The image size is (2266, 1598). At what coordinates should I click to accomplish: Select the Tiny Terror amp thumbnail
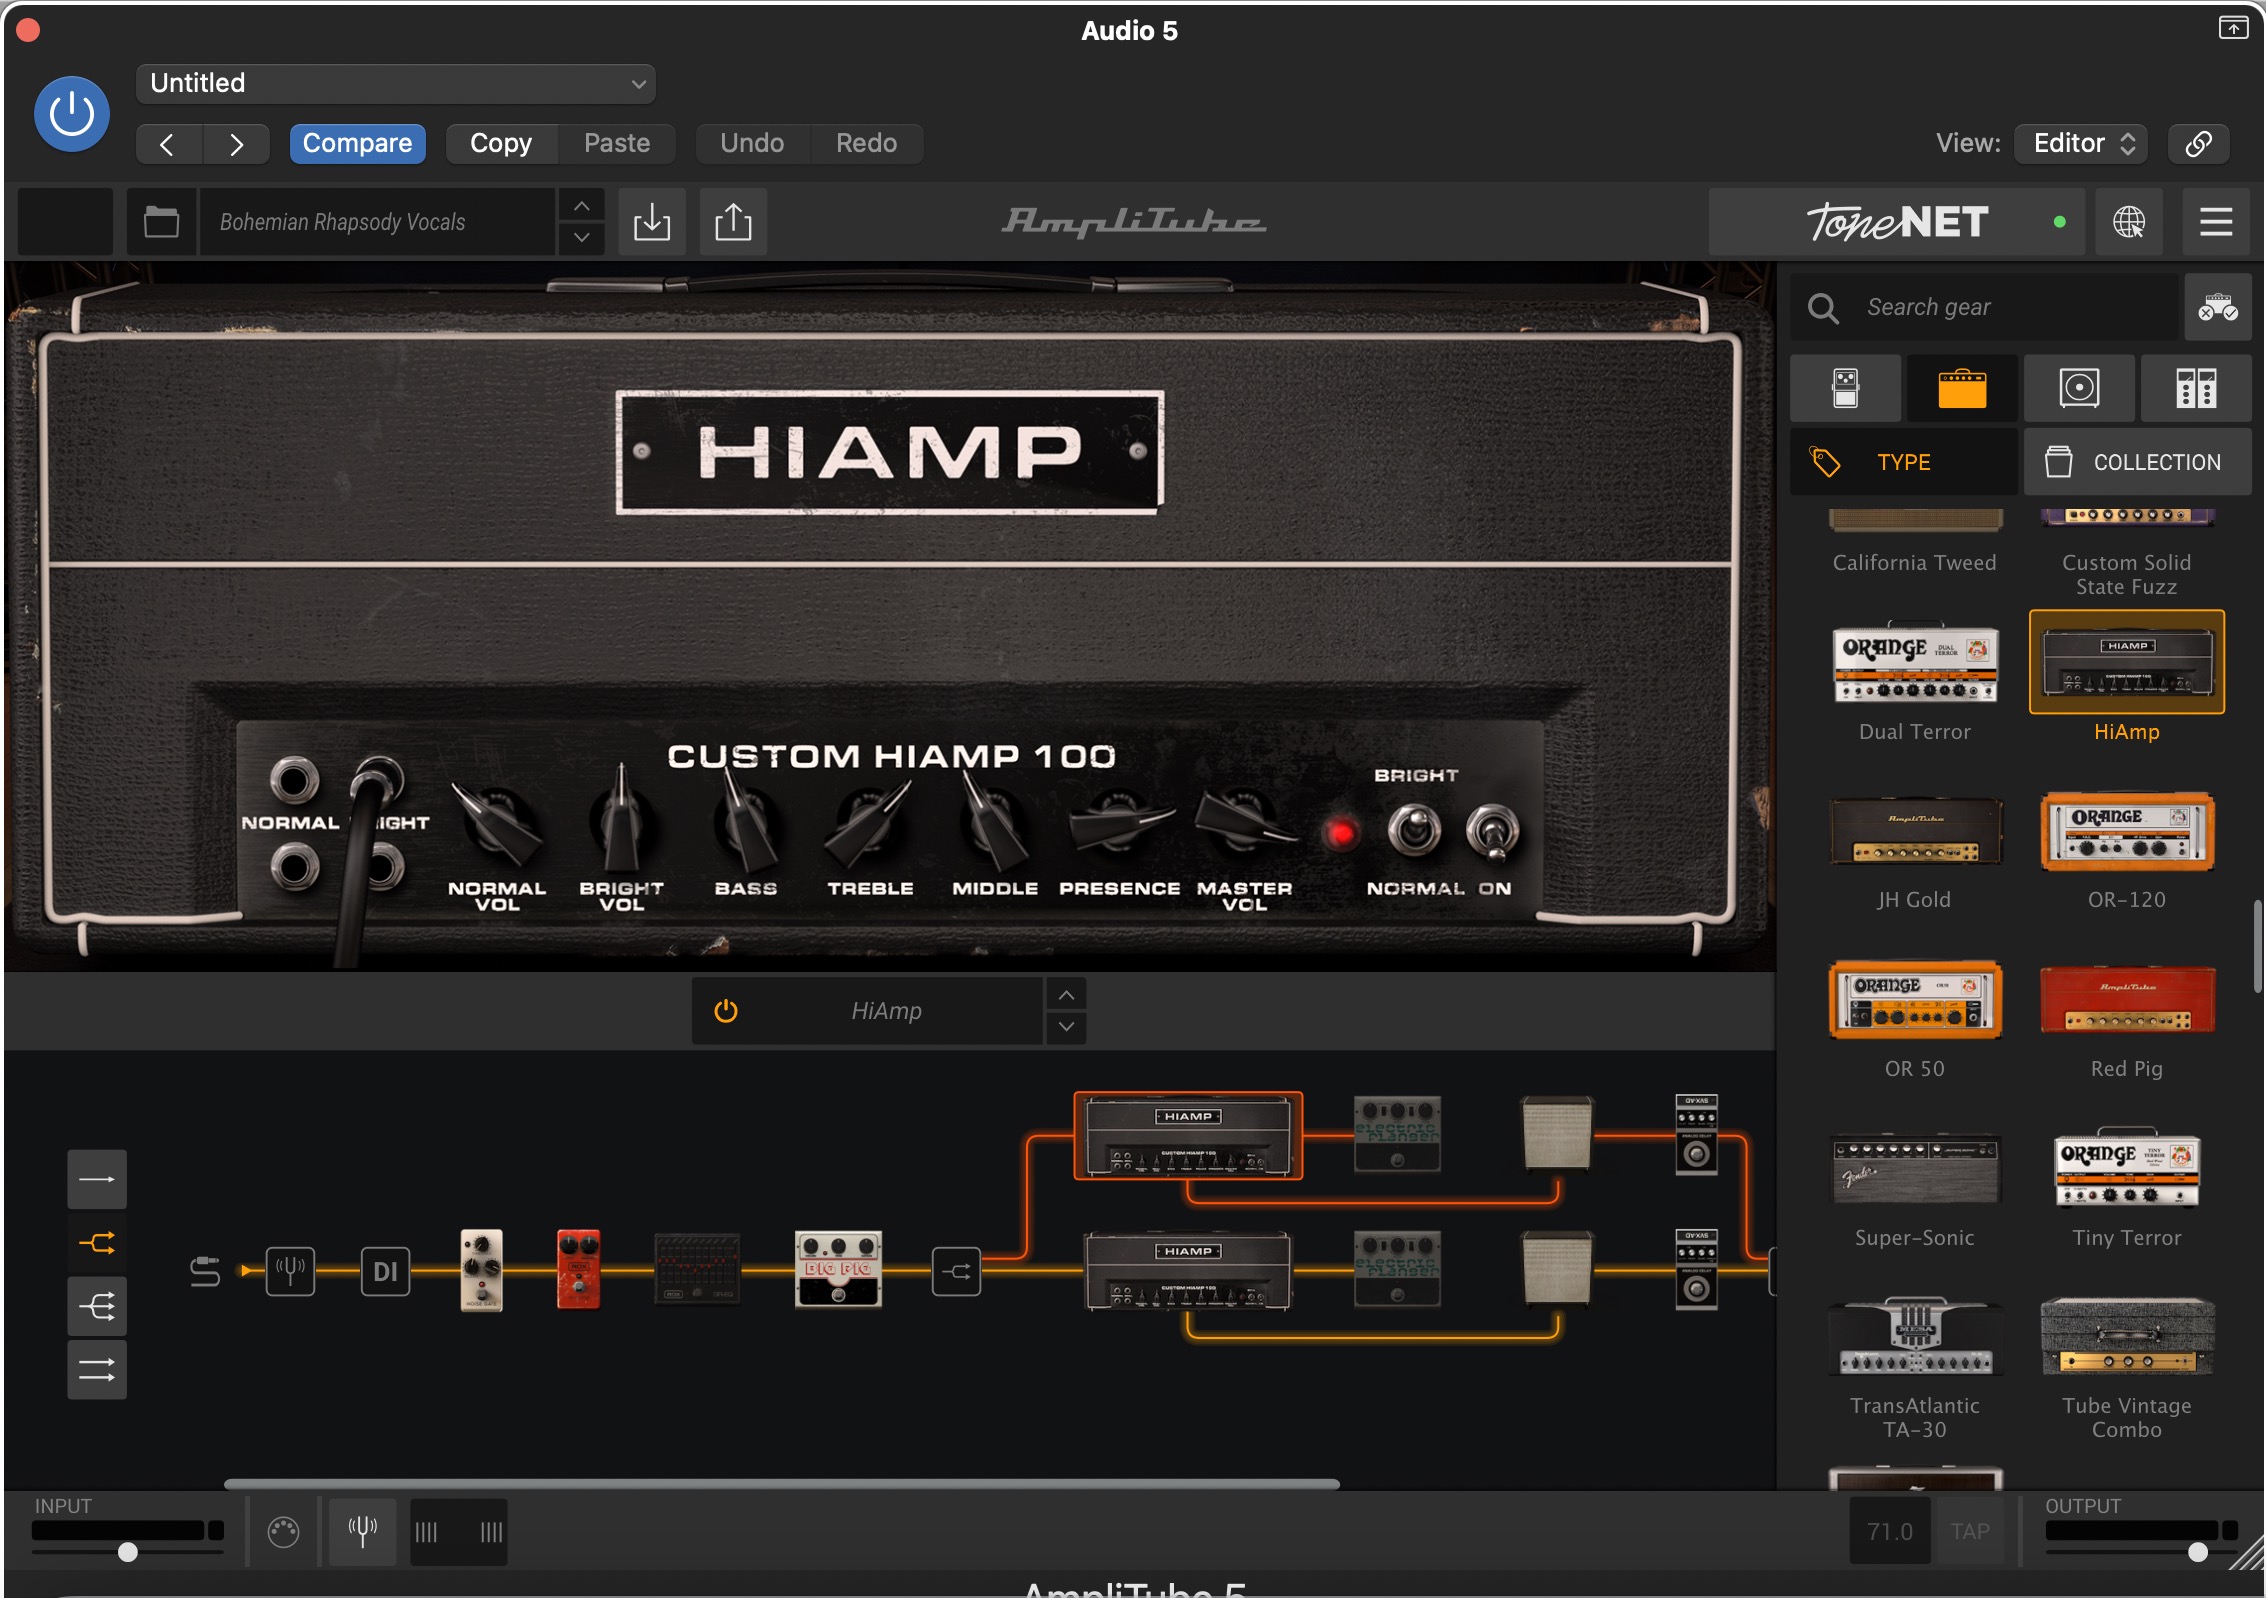pyautogui.click(x=2127, y=1168)
